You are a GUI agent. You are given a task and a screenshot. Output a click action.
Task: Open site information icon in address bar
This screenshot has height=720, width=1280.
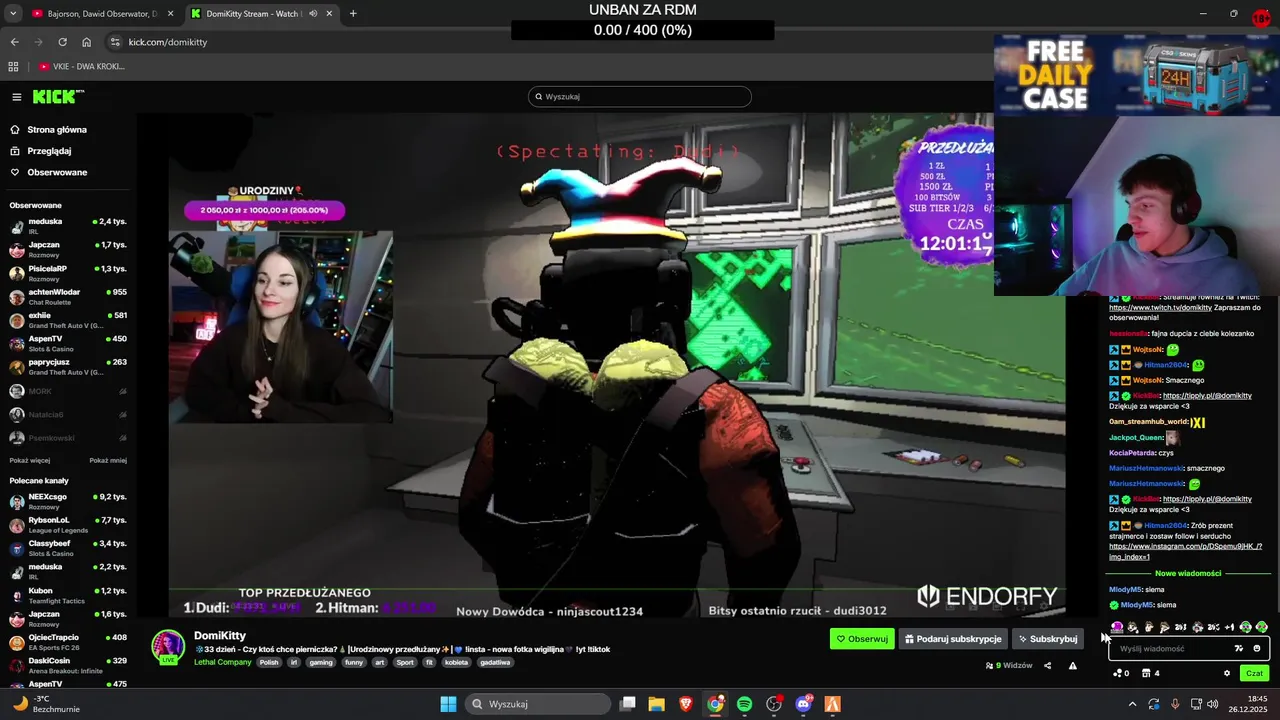click(x=115, y=42)
